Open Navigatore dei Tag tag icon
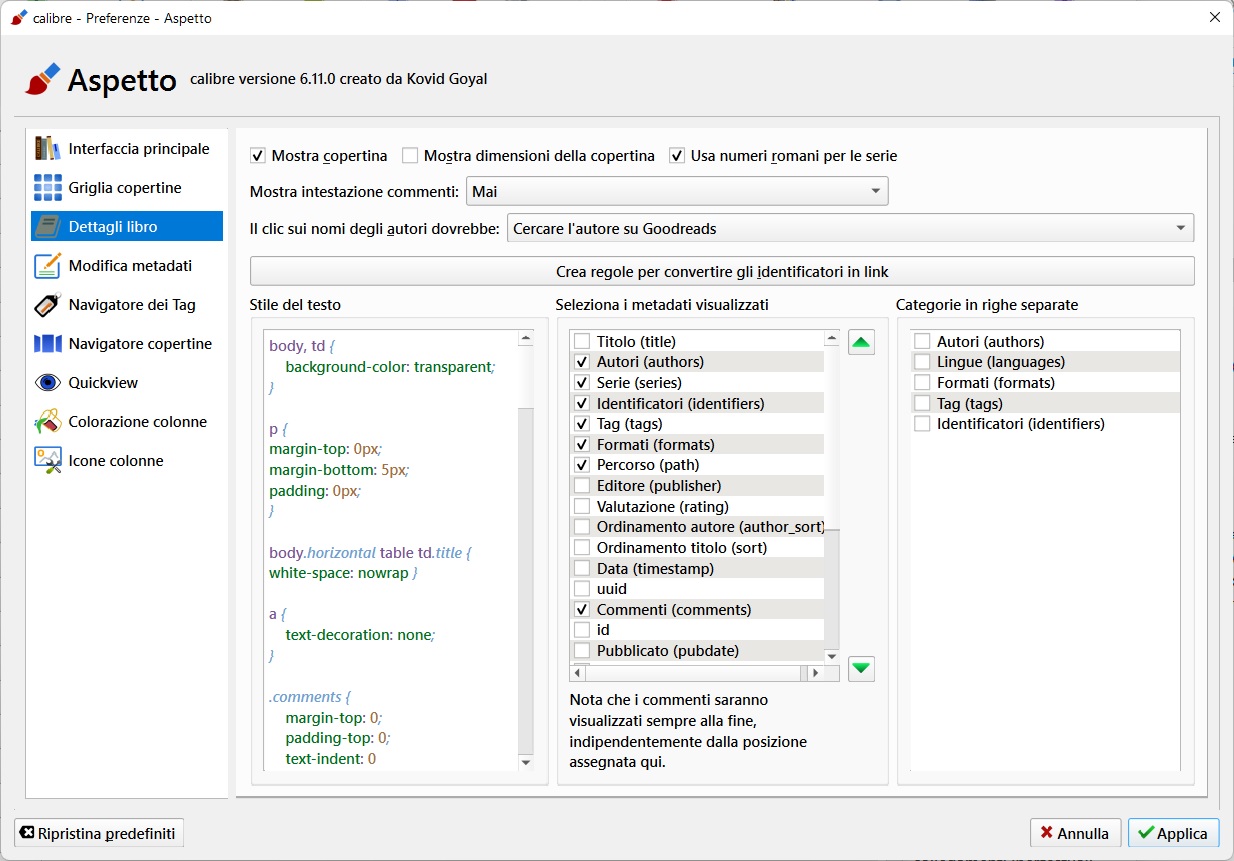 point(48,305)
